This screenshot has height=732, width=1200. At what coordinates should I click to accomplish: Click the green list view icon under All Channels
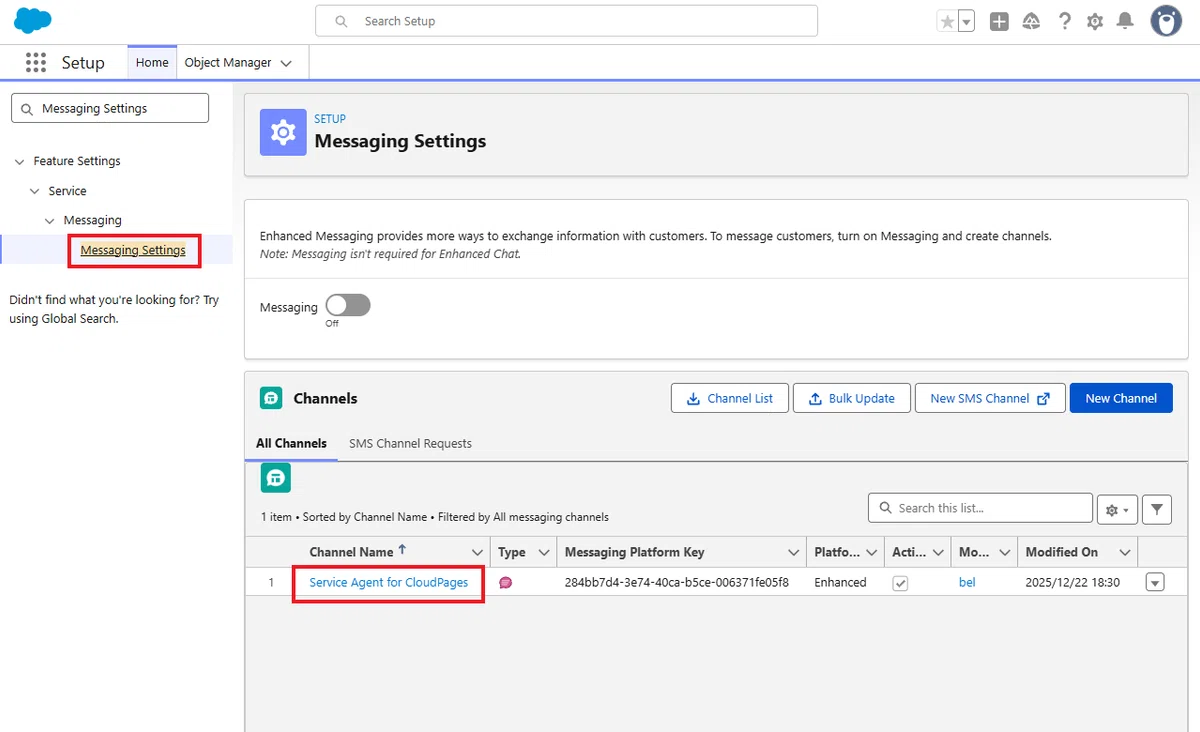(276, 477)
